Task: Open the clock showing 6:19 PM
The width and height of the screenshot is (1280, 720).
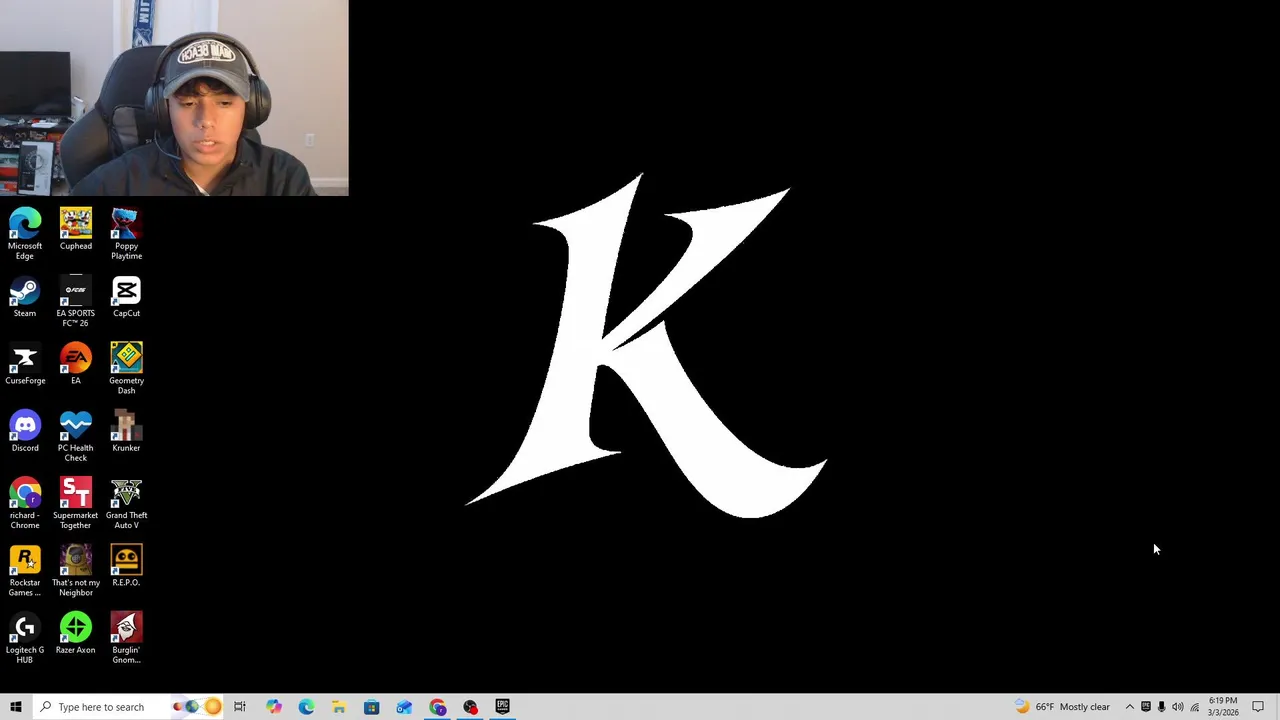Action: tap(1223, 707)
